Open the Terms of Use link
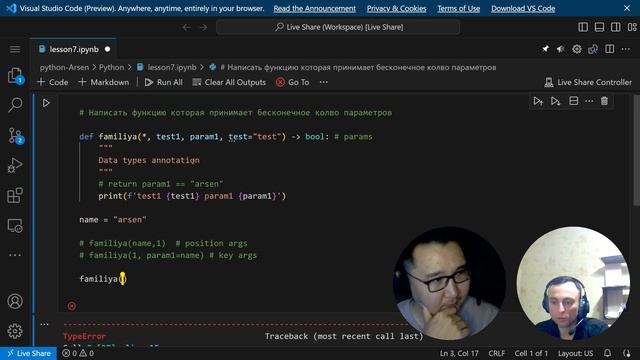 pyautogui.click(x=458, y=8)
